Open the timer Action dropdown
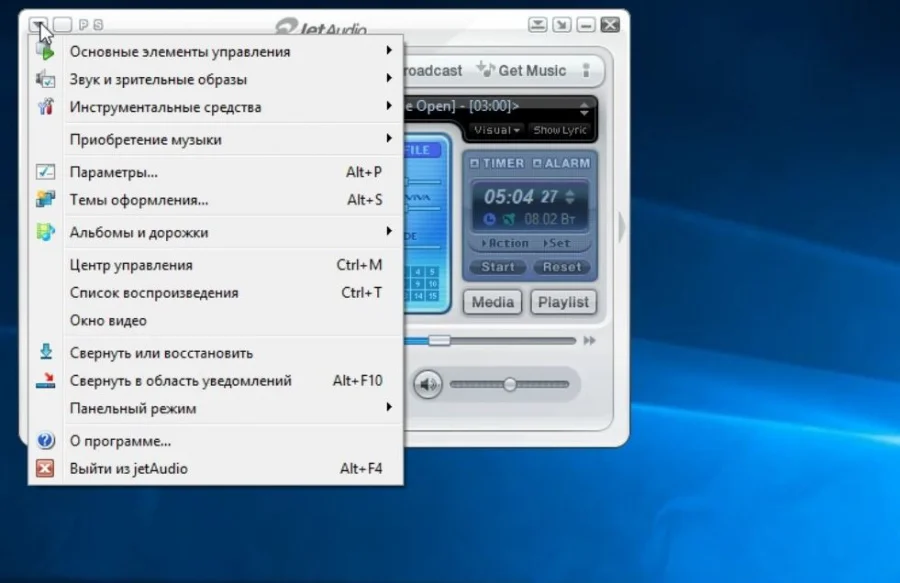 [x=505, y=243]
